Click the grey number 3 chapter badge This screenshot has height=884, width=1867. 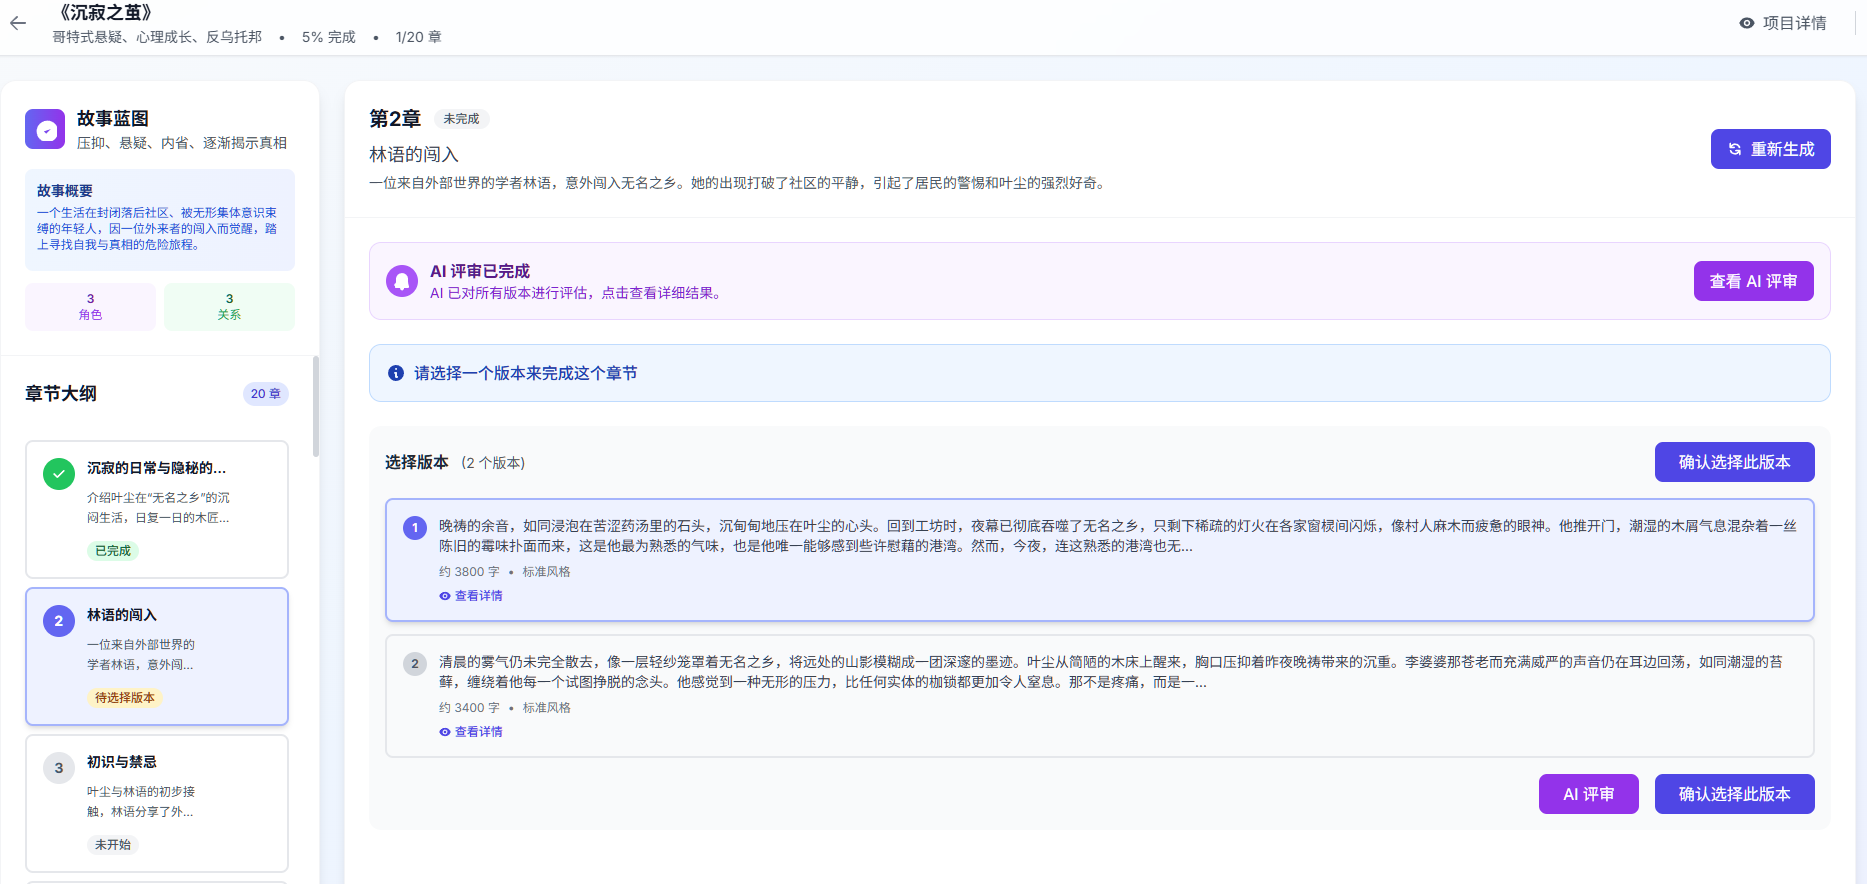(x=59, y=768)
